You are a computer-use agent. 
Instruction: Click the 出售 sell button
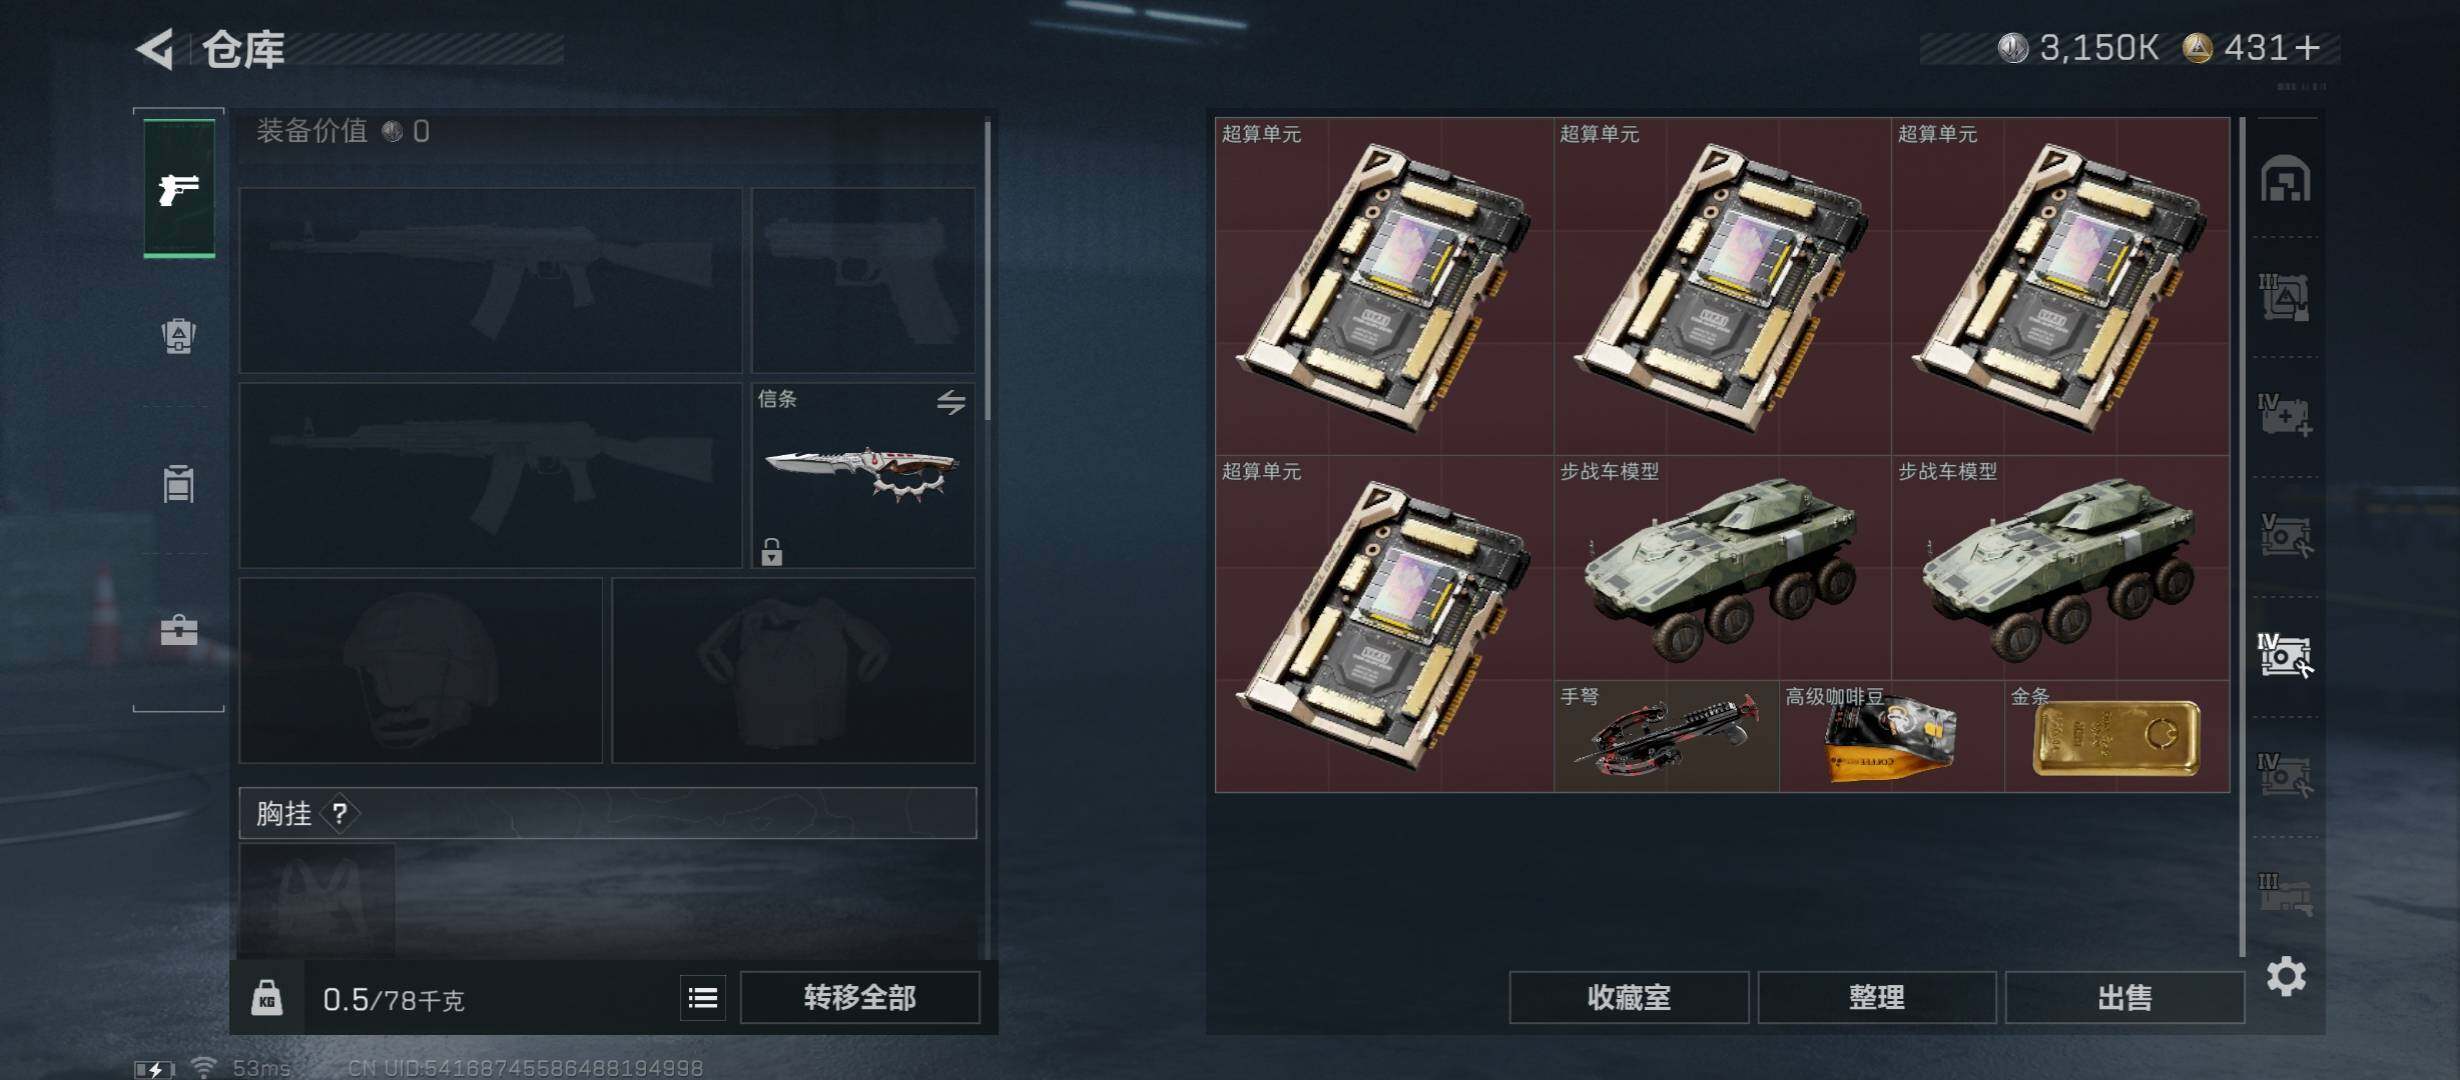[x=2125, y=997]
